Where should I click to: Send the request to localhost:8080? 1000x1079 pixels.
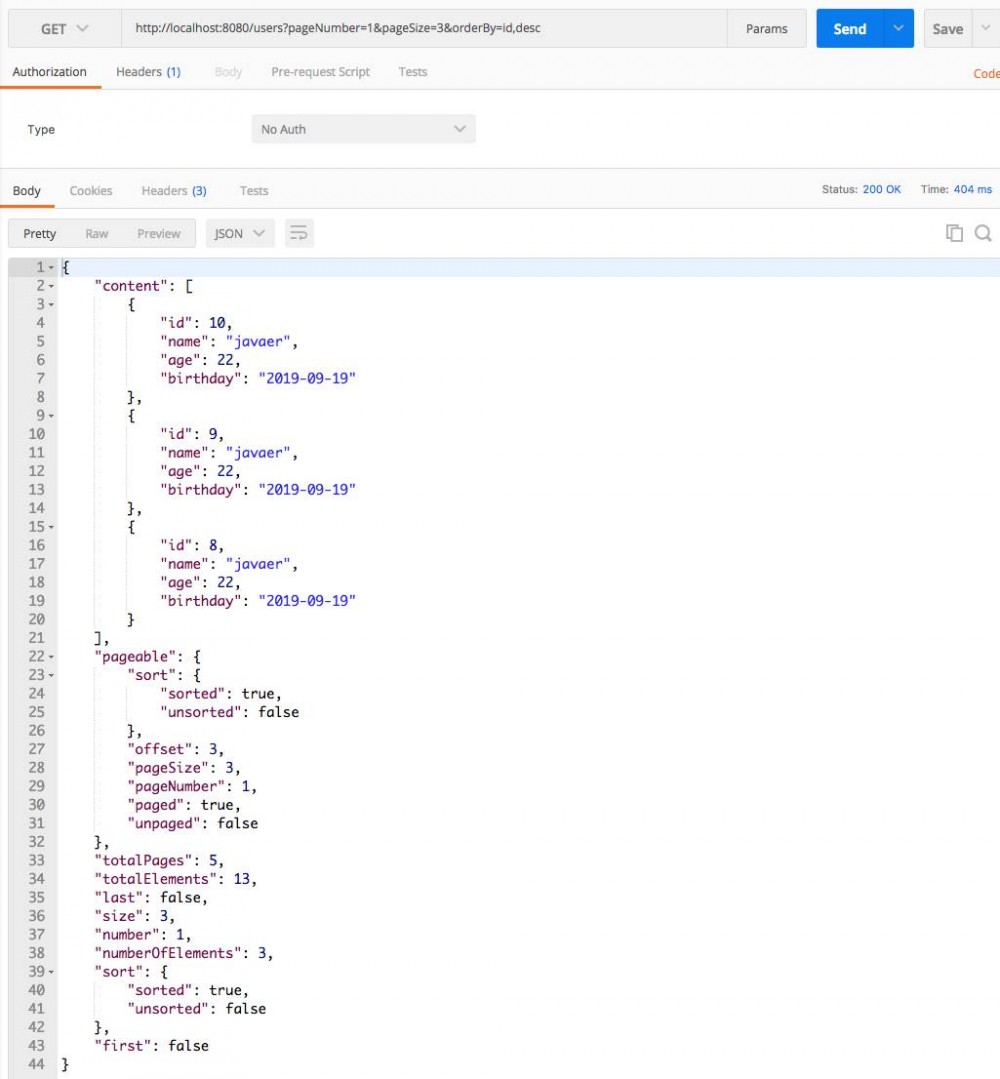[x=849, y=28]
